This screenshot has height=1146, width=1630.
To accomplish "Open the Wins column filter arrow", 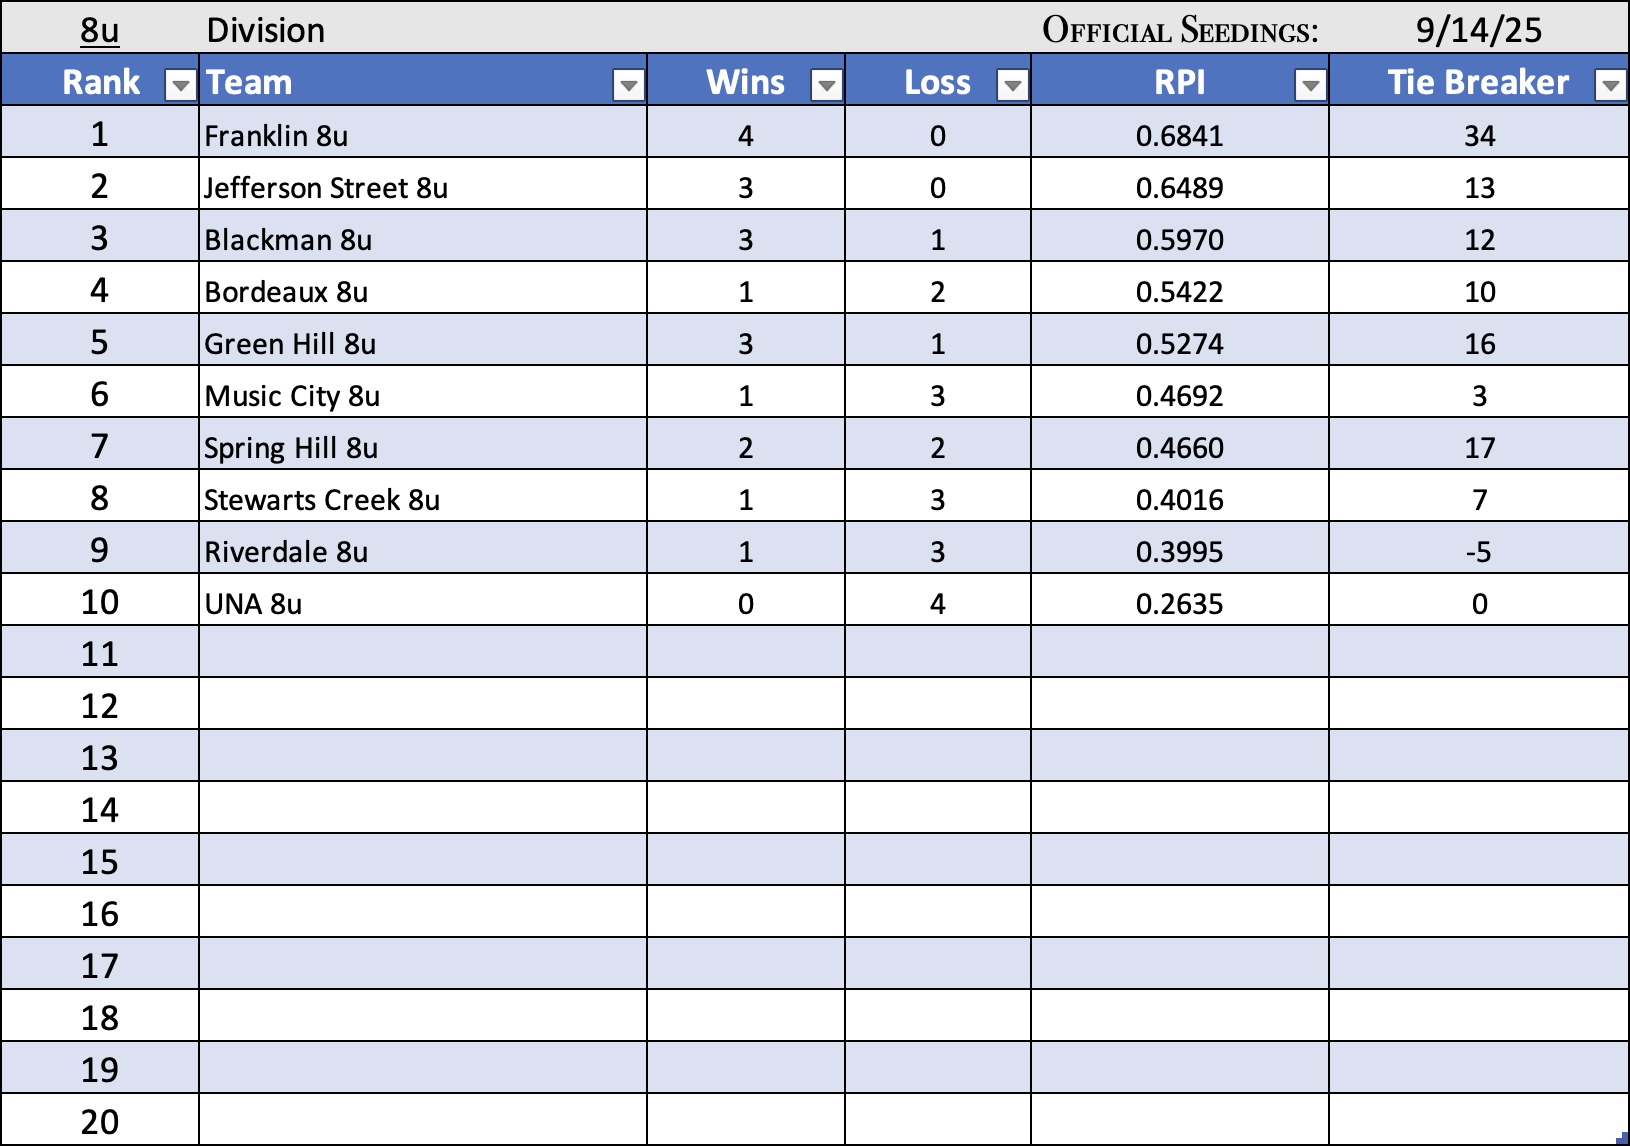I will coord(826,86).
